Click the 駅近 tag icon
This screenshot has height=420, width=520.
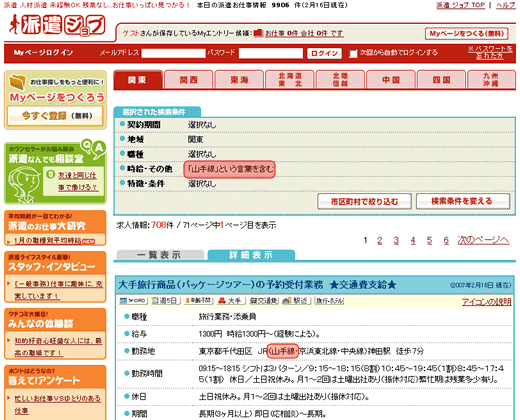[296, 301]
